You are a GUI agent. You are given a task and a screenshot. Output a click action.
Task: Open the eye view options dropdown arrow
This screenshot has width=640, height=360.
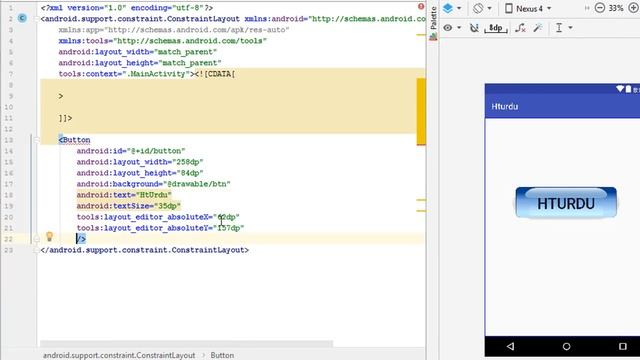(x=459, y=28)
